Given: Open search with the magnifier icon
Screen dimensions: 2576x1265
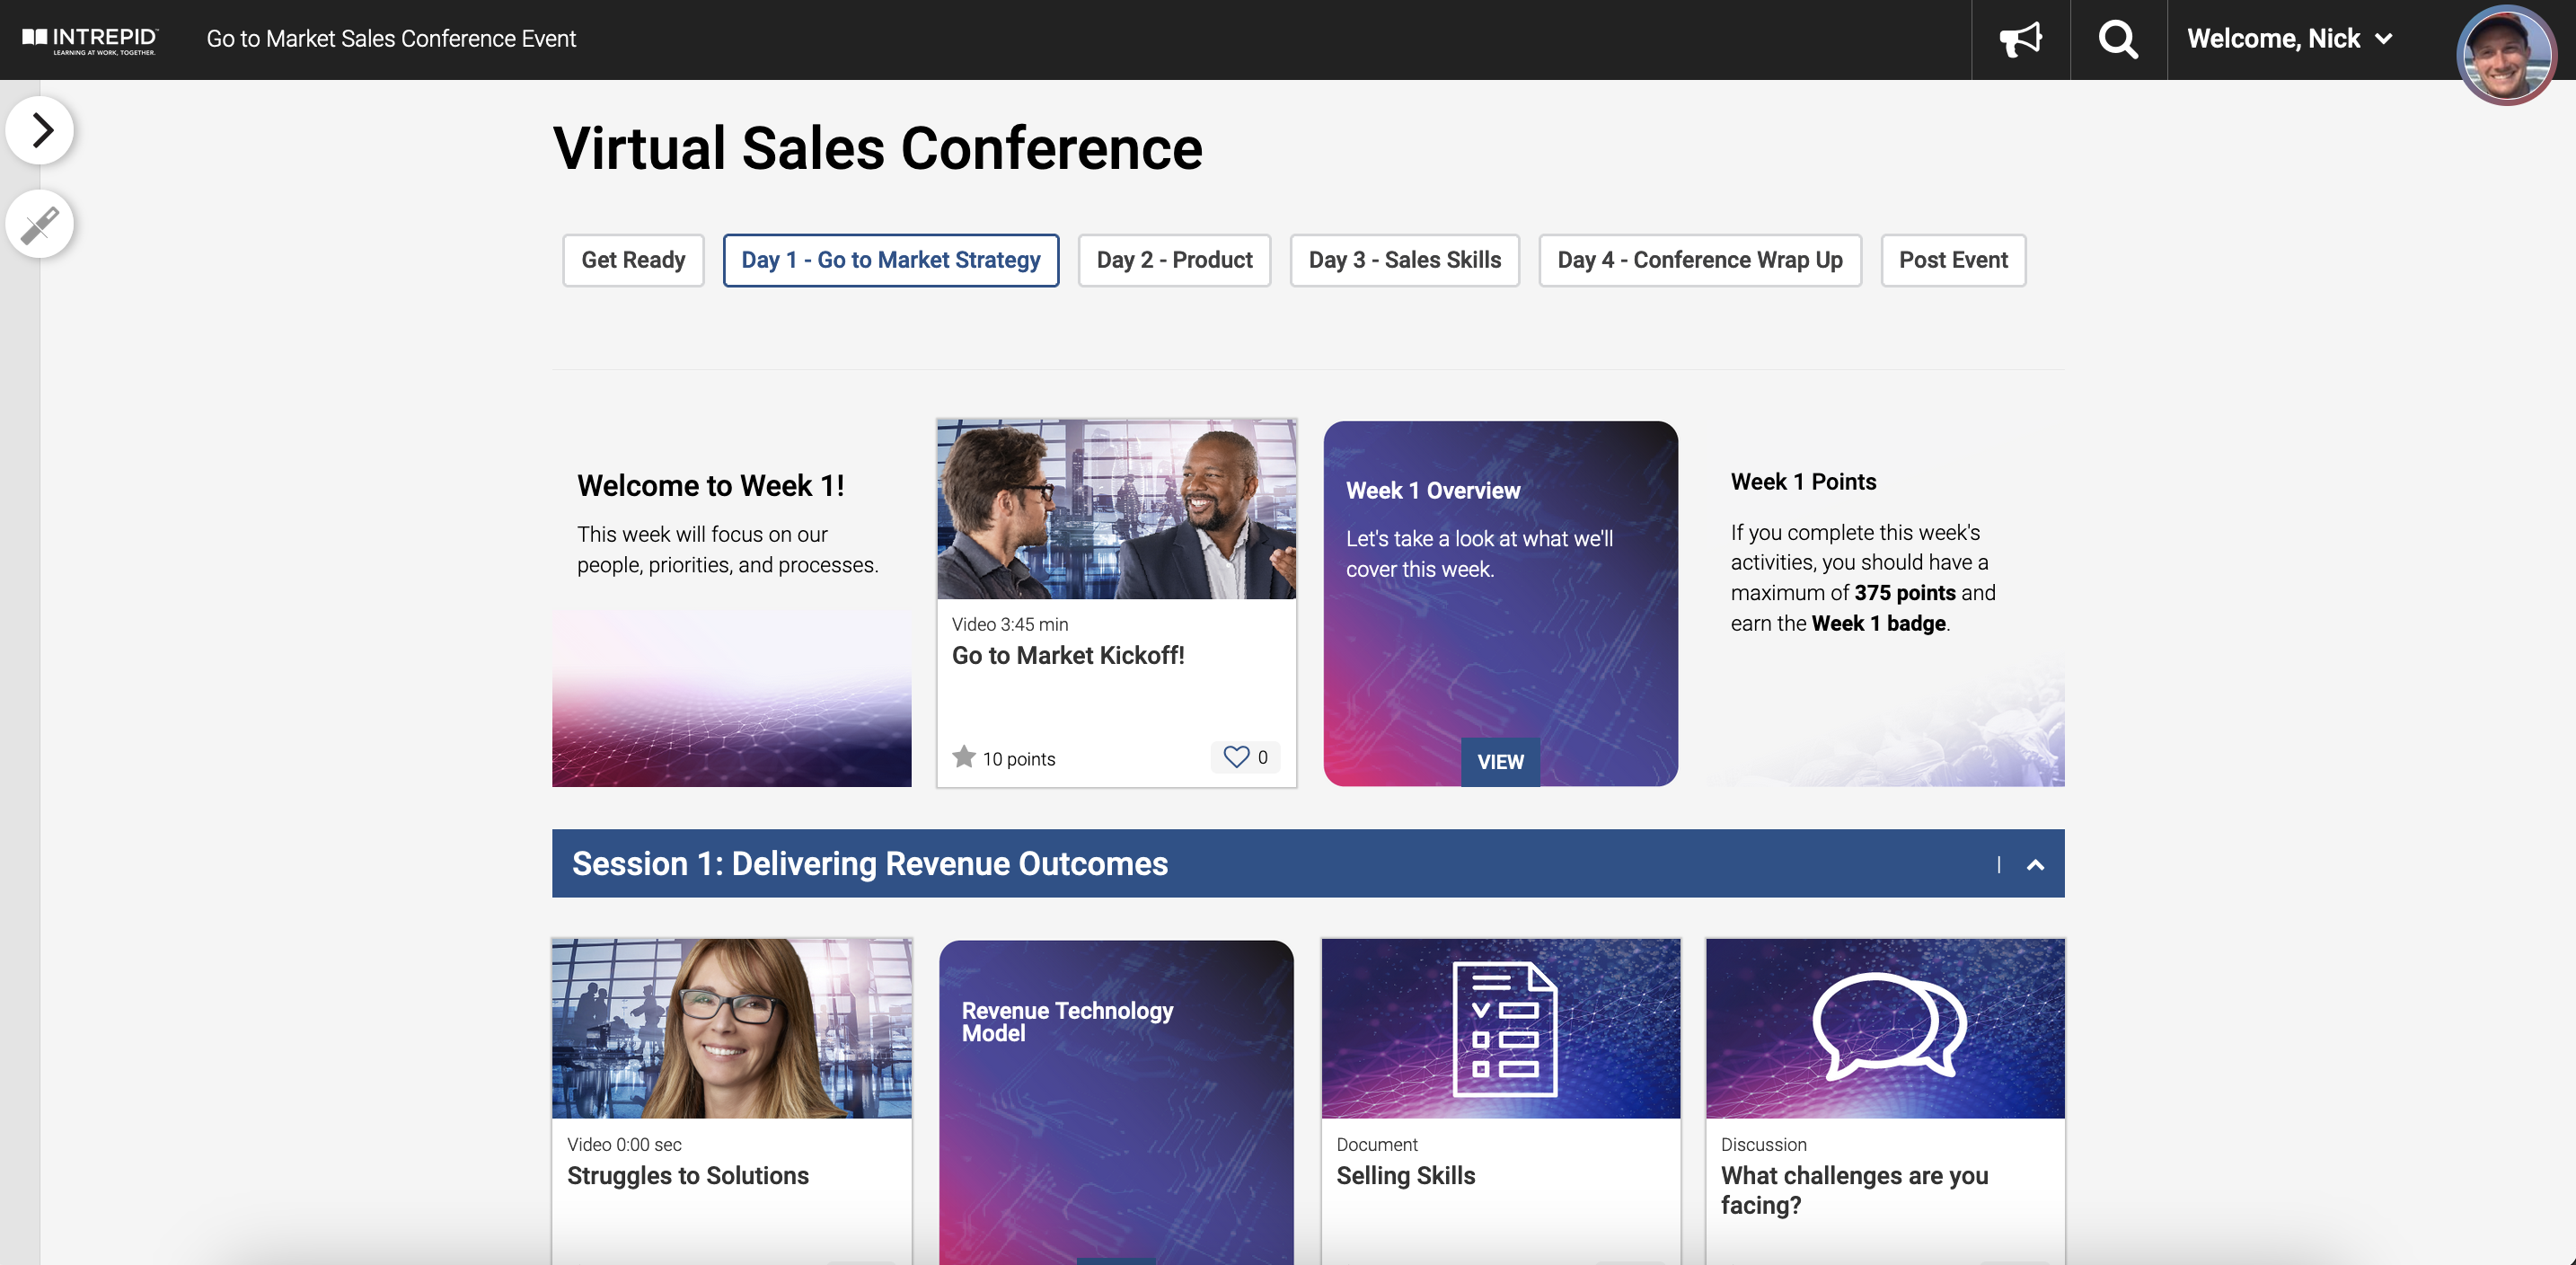Looking at the screenshot, I should pyautogui.click(x=2117, y=40).
